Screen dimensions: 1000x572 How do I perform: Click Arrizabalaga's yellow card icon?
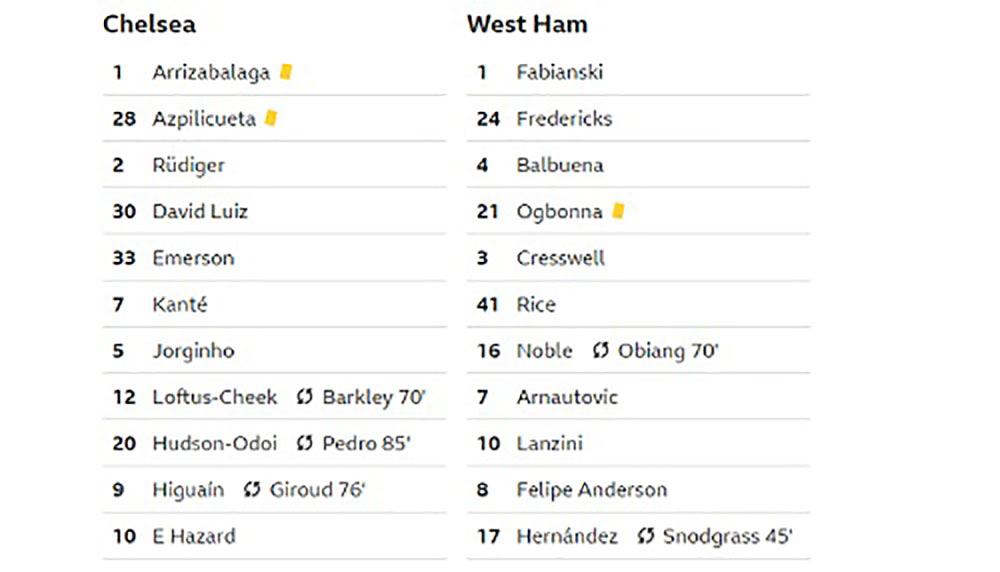[x=286, y=72]
